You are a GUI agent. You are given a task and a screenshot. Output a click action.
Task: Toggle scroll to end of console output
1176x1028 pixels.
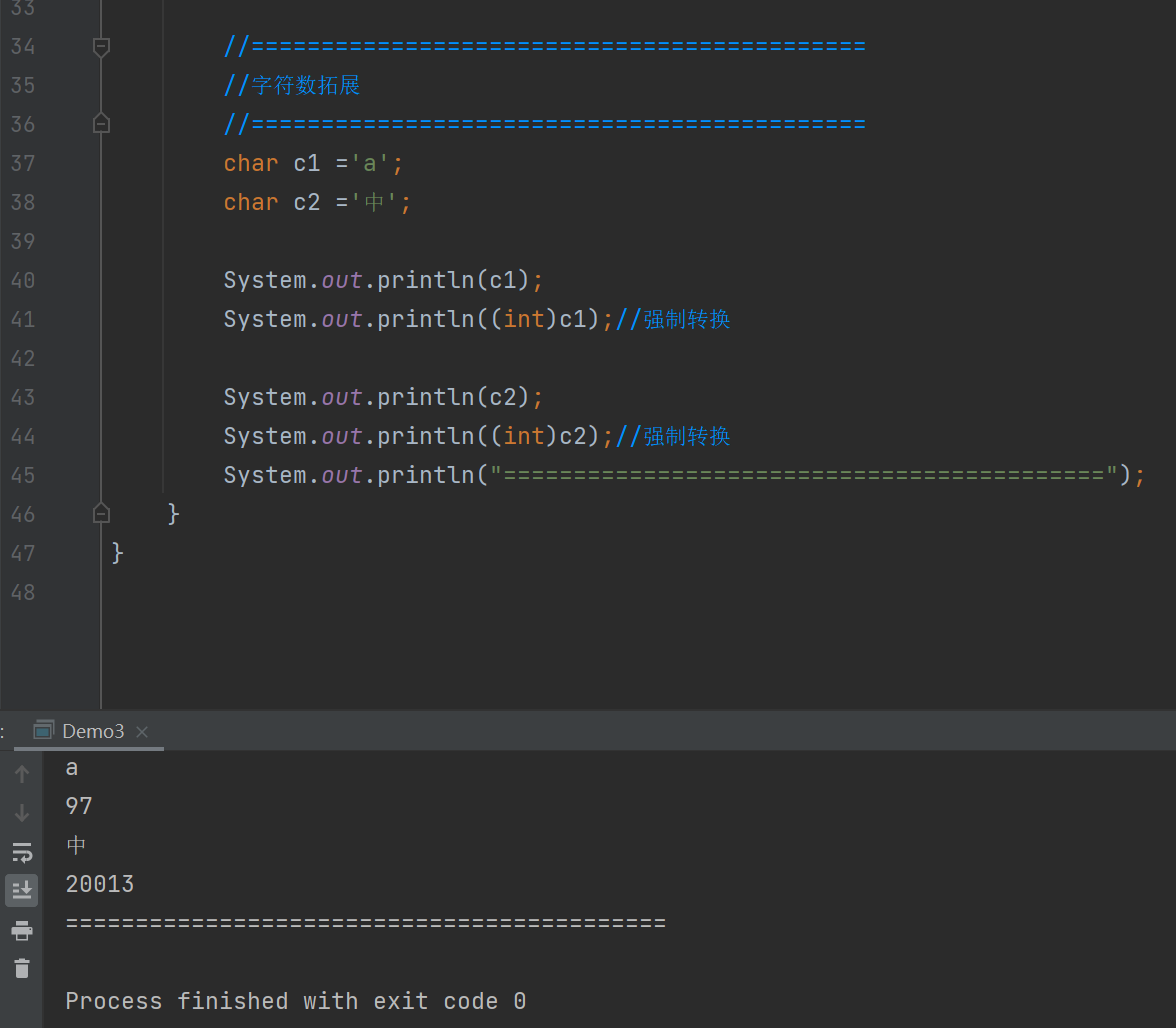22,889
